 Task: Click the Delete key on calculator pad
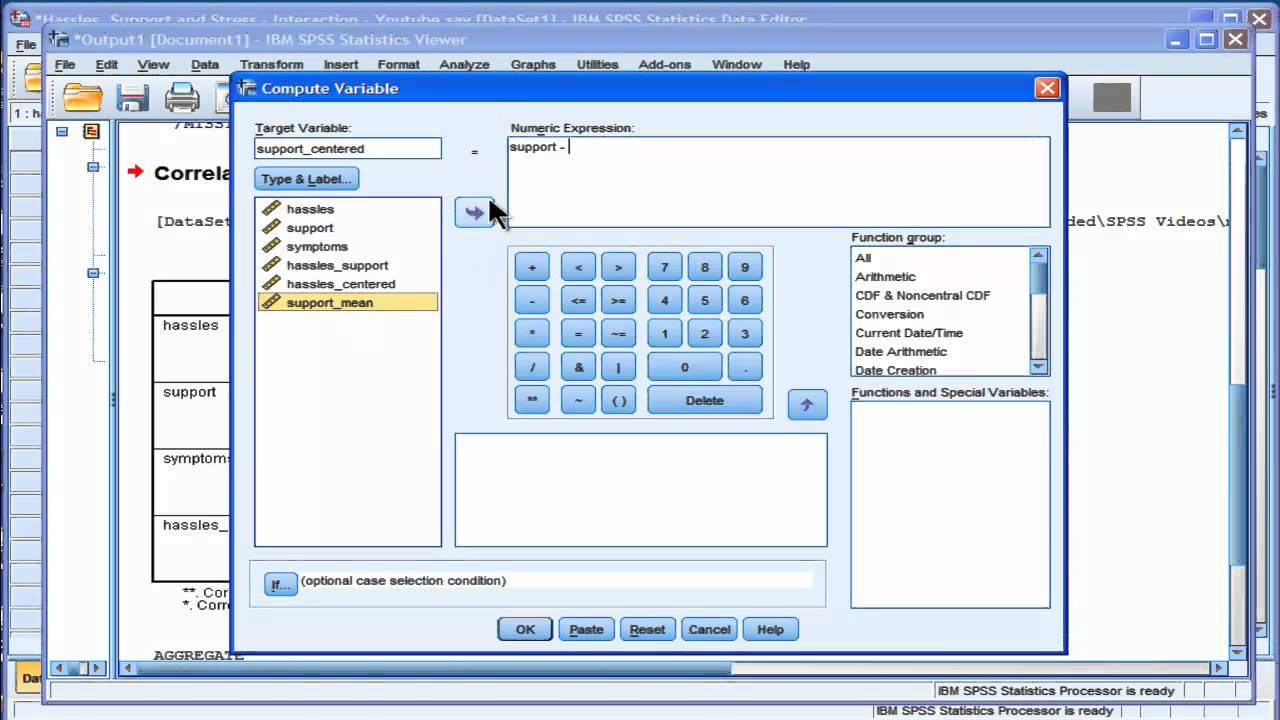(705, 400)
